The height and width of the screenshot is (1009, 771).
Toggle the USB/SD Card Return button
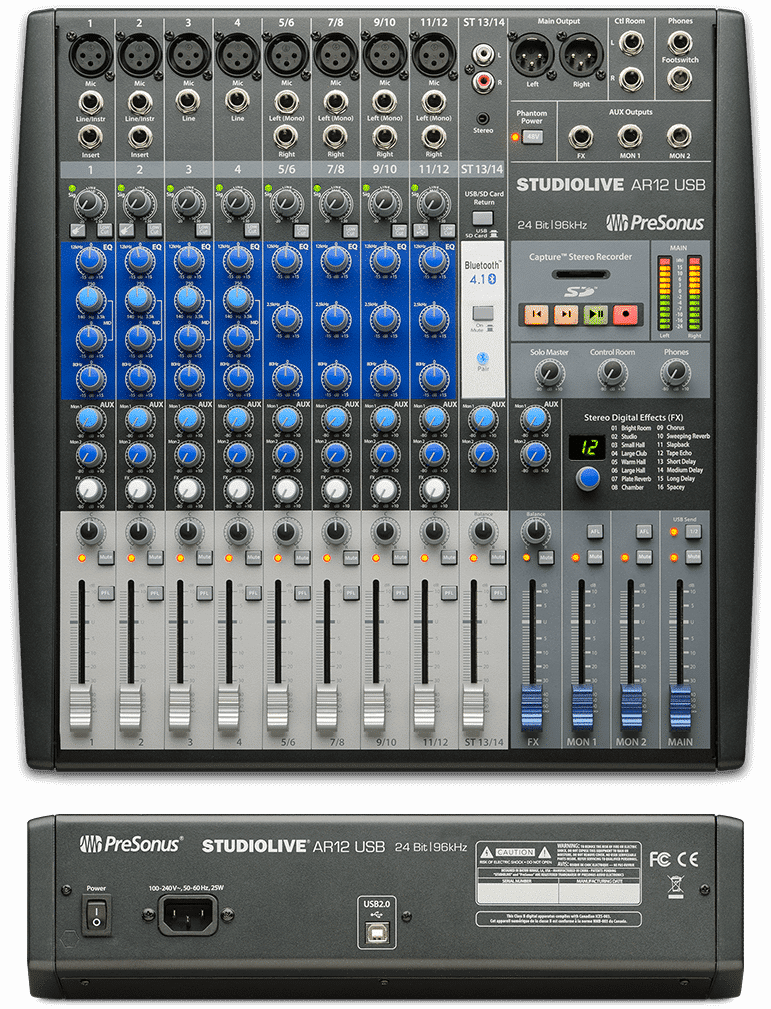(x=483, y=218)
